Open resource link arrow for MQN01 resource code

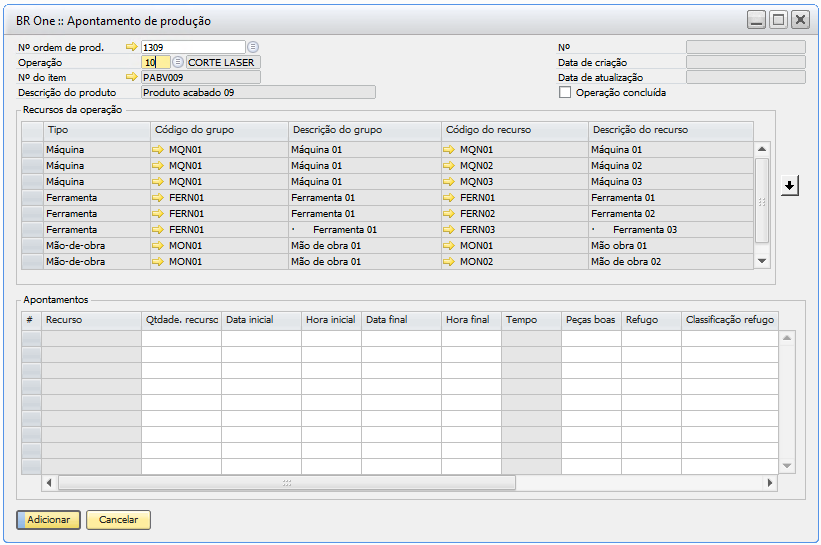click(449, 150)
